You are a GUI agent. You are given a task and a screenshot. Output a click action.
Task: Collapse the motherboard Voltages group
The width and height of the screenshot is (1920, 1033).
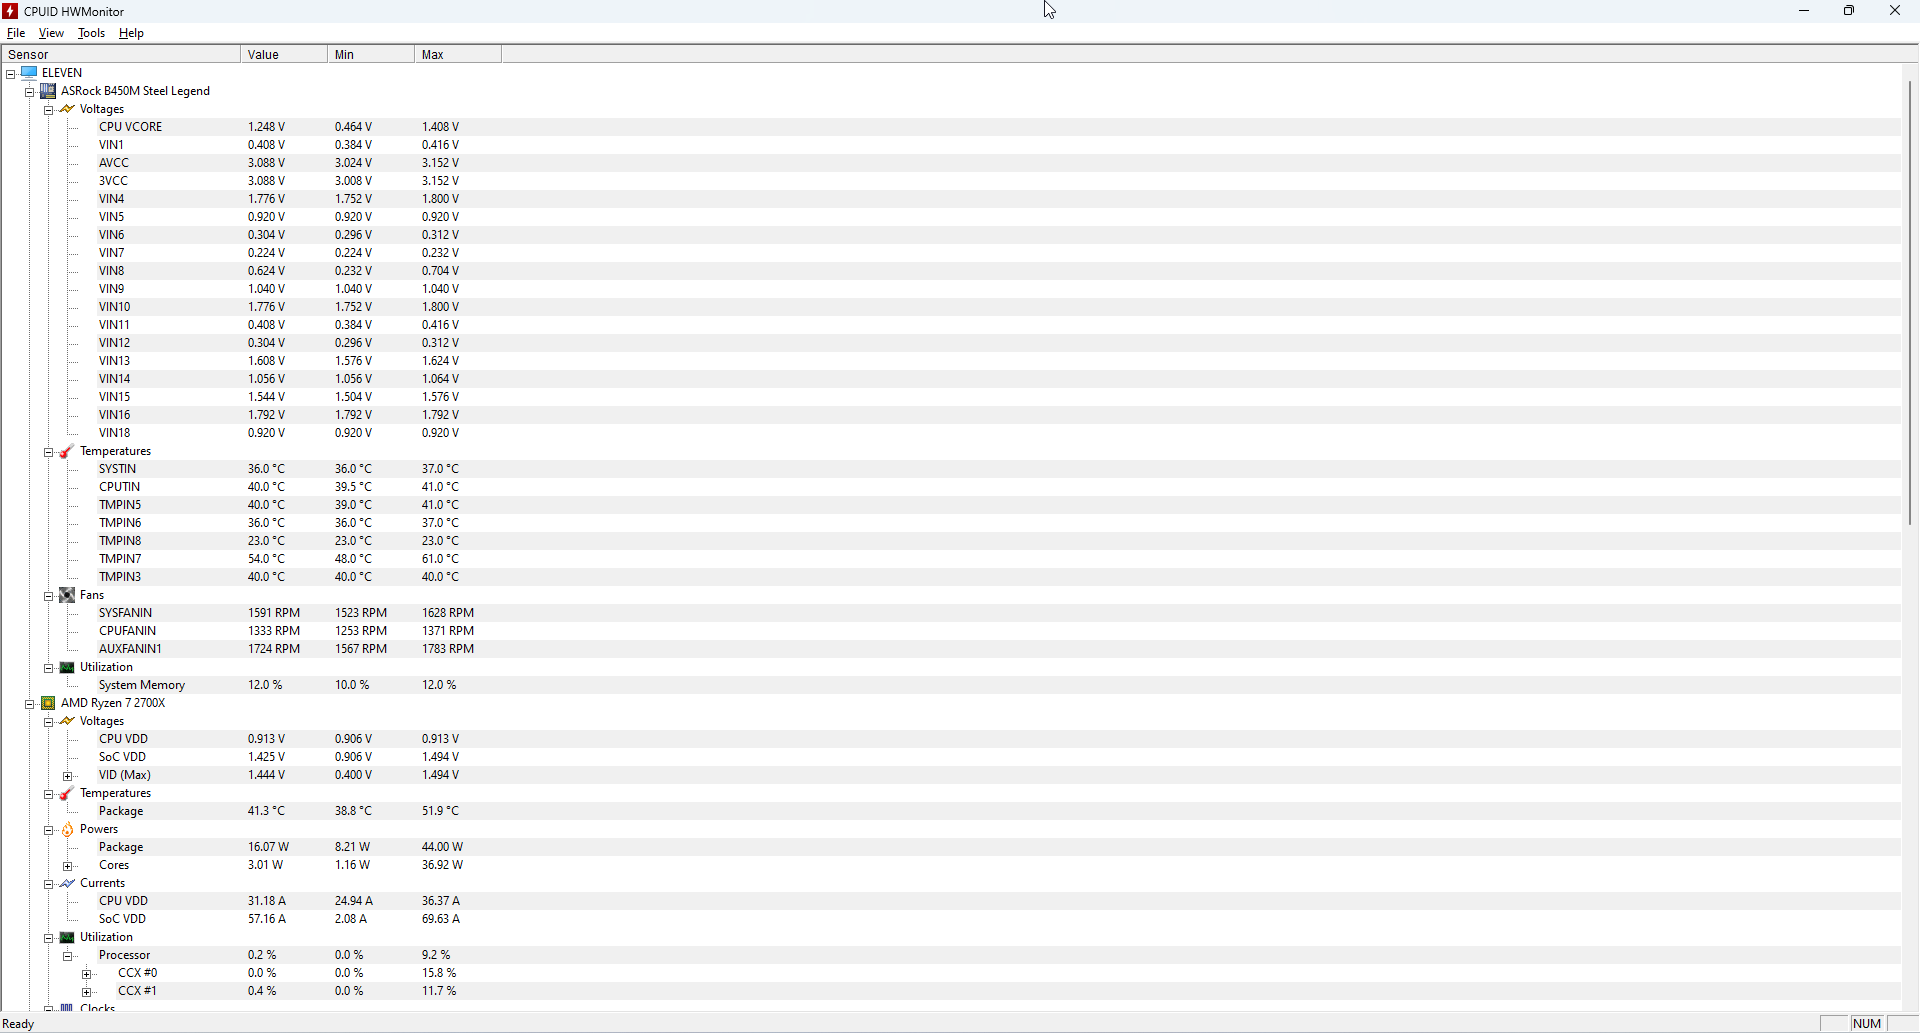pyautogui.click(x=48, y=110)
